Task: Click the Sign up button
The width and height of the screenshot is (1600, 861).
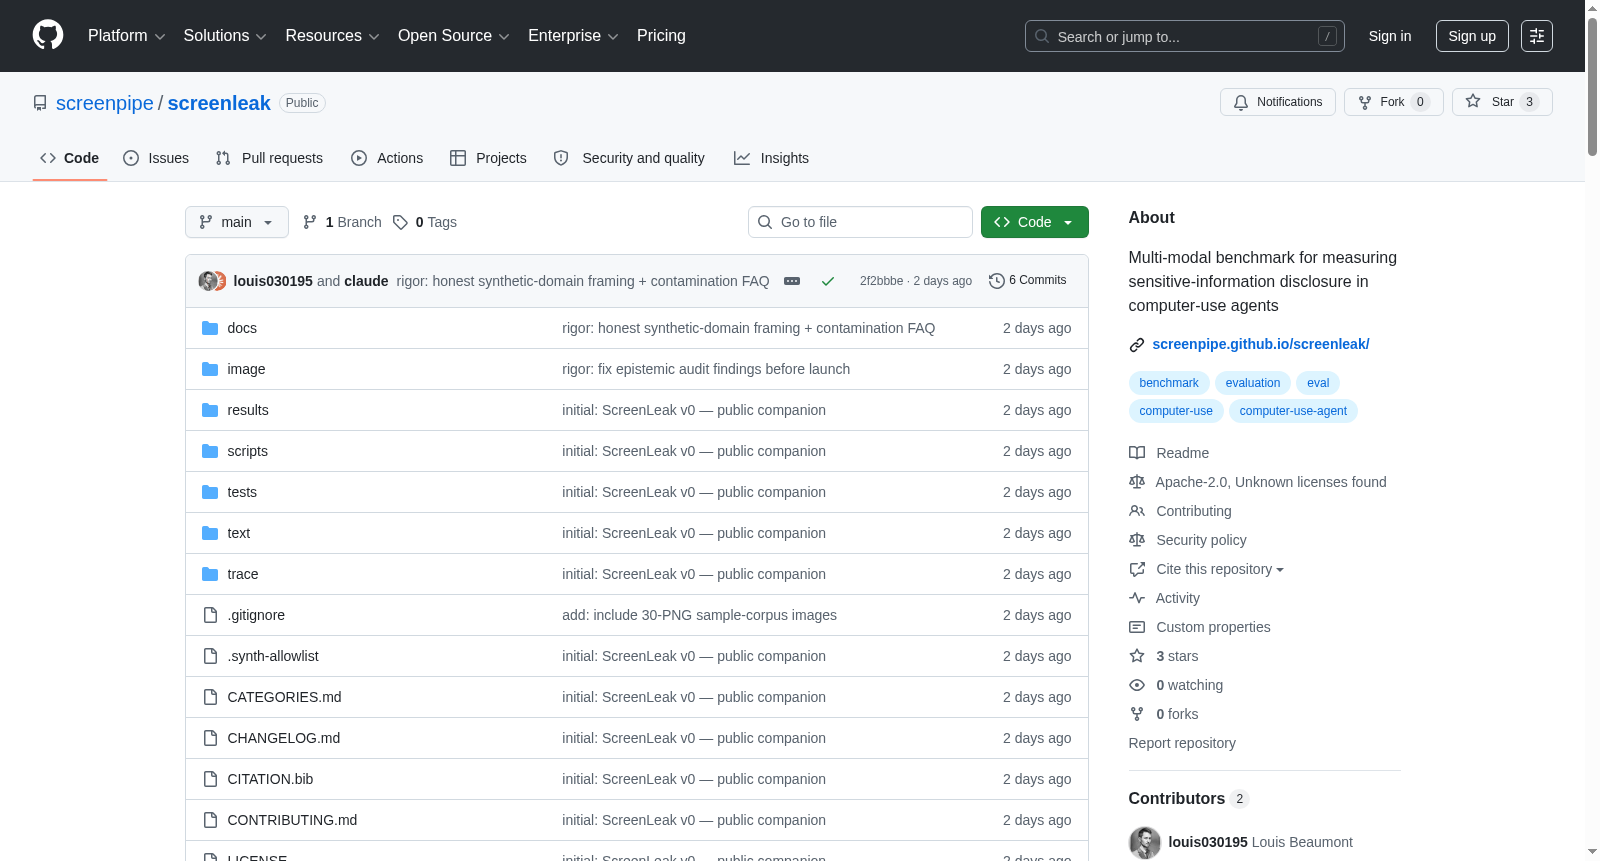Action: (1472, 36)
